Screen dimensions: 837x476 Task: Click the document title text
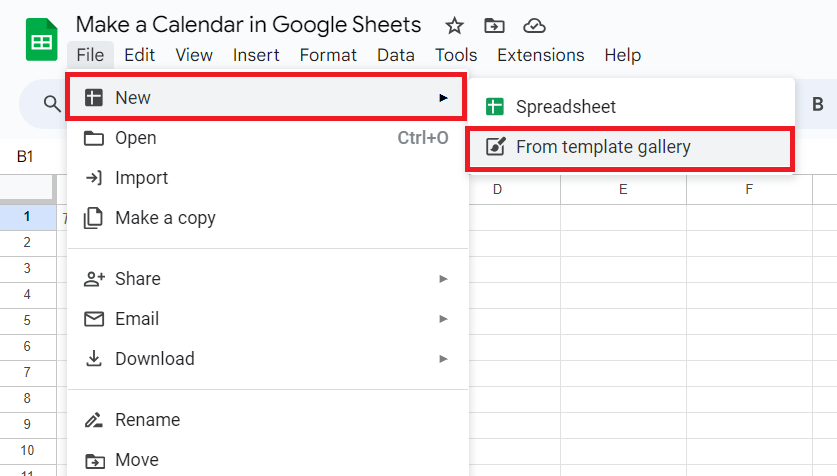(248, 25)
